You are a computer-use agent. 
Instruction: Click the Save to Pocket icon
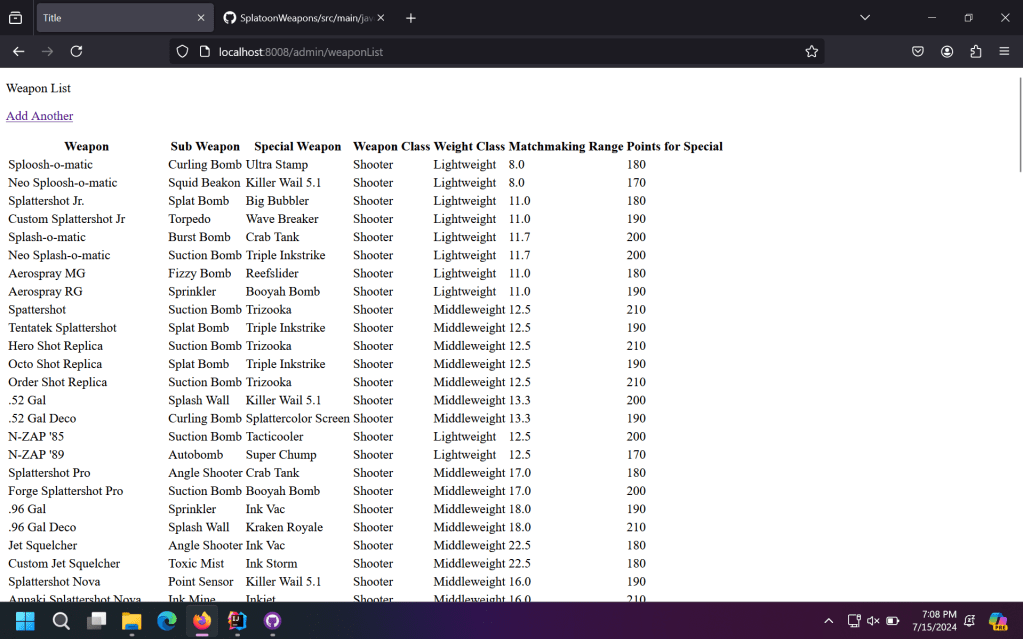point(918,51)
